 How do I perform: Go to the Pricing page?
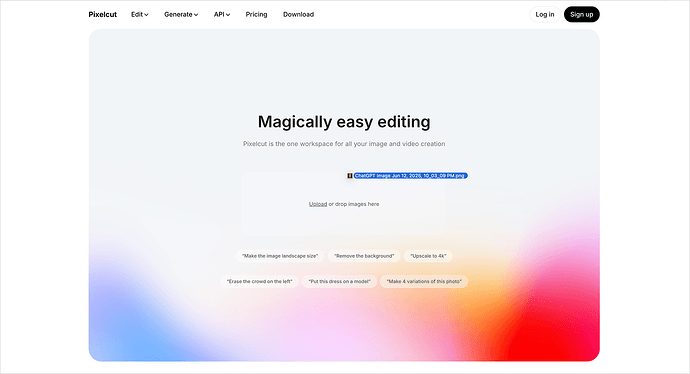(x=256, y=15)
